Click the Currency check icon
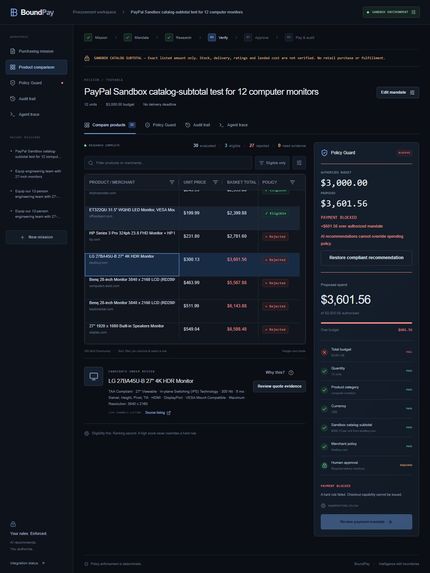The image size is (430, 573). (x=324, y=409)
